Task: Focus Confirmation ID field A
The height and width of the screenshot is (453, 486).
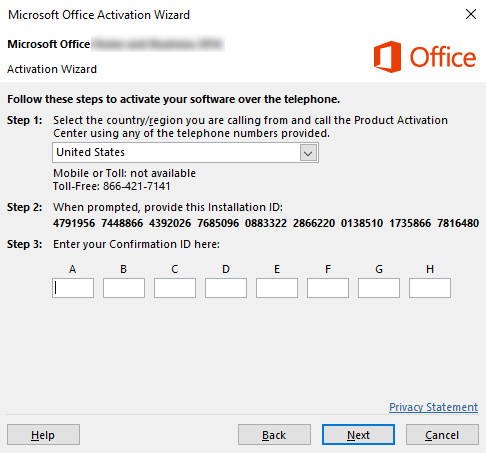Action: [73, 288]
